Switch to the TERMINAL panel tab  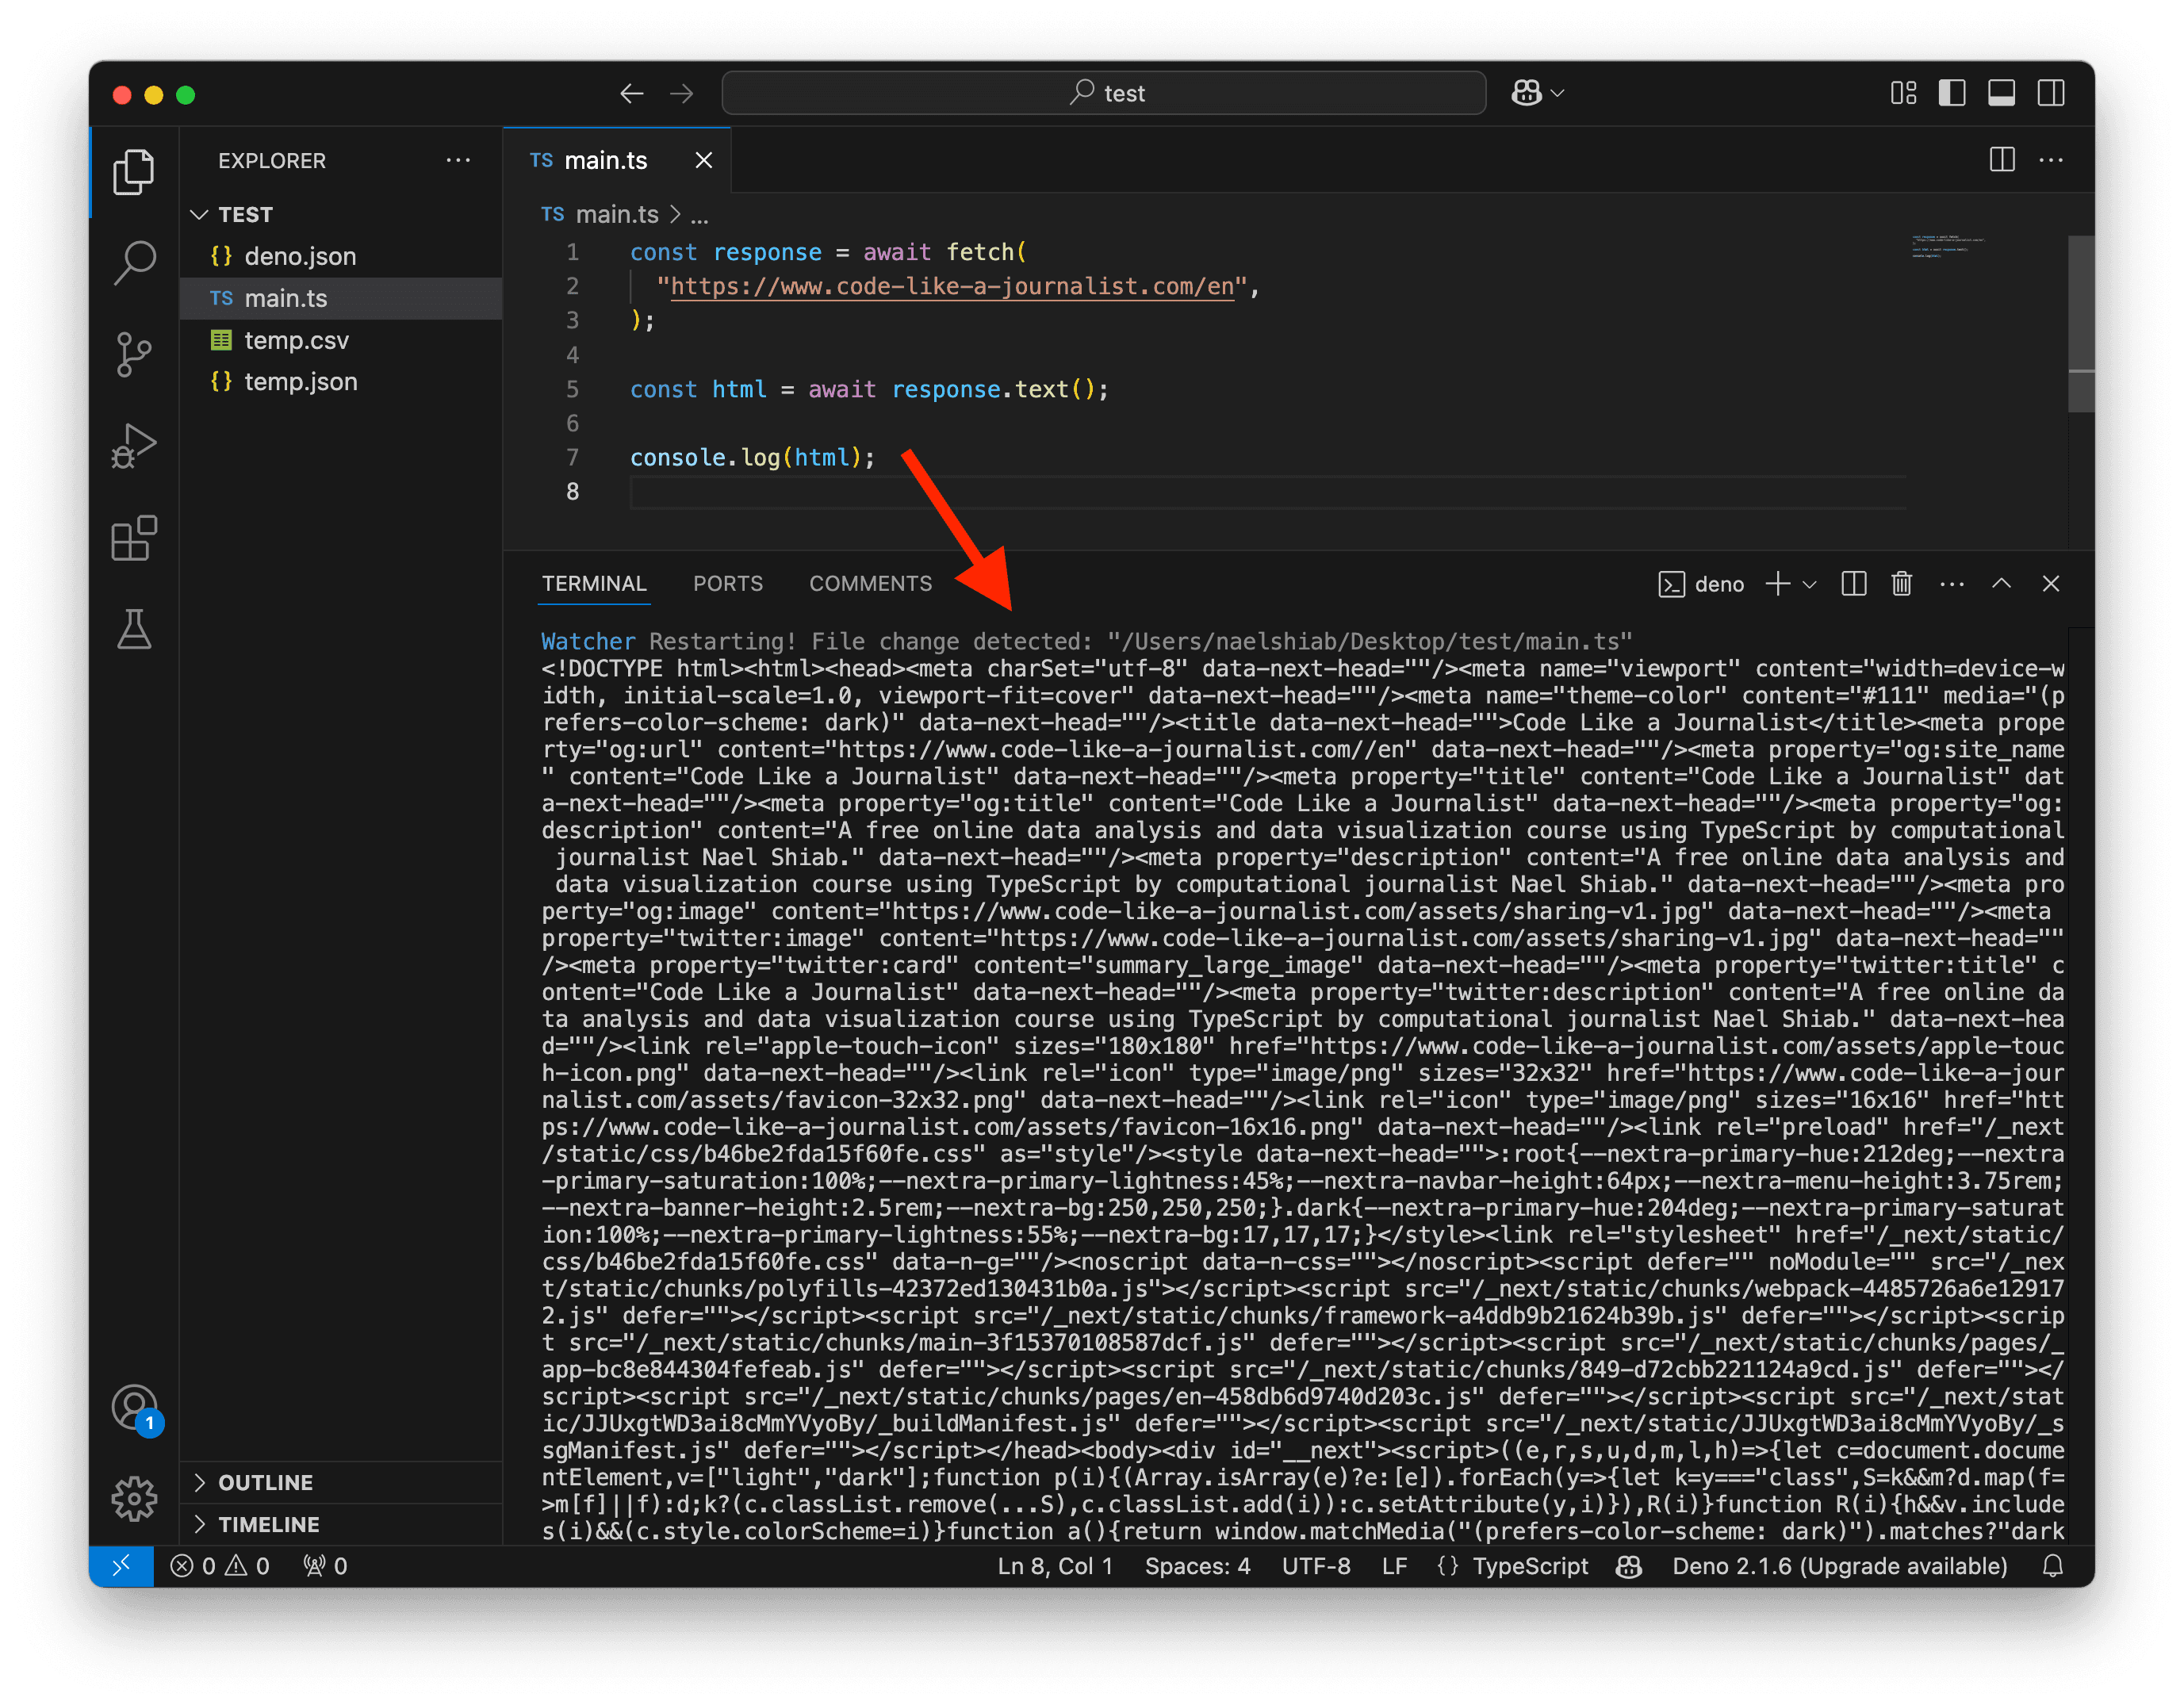(594, 583)
